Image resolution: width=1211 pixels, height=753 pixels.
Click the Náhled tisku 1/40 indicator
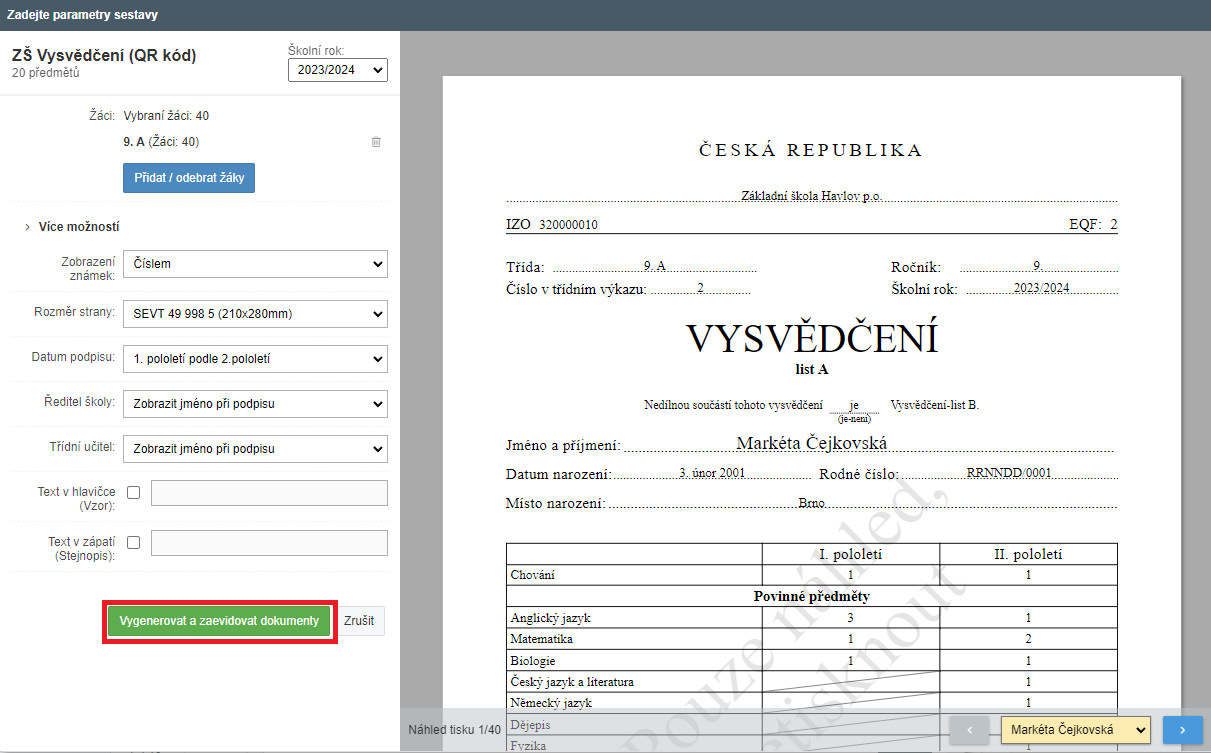(456, 731)
